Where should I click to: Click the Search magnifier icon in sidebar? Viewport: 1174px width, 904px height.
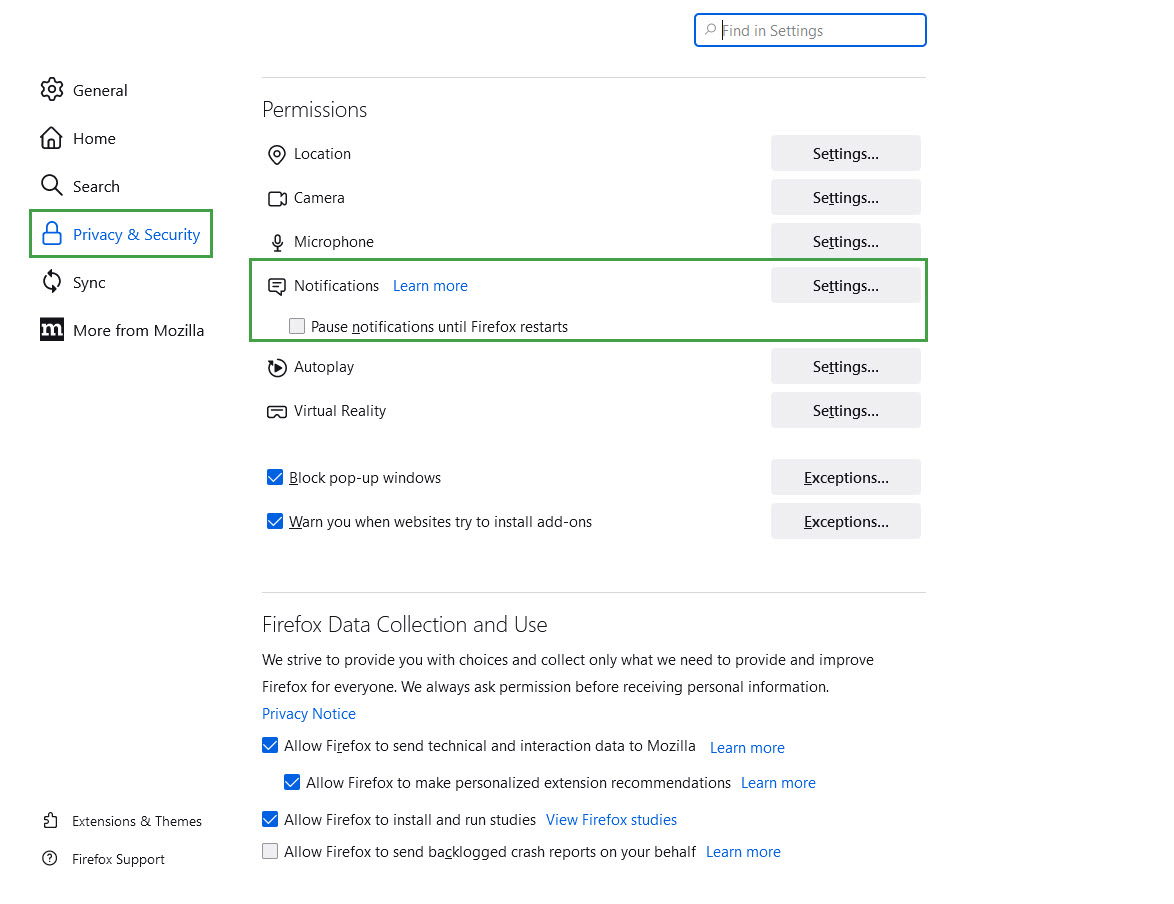[x=52, y=186]
